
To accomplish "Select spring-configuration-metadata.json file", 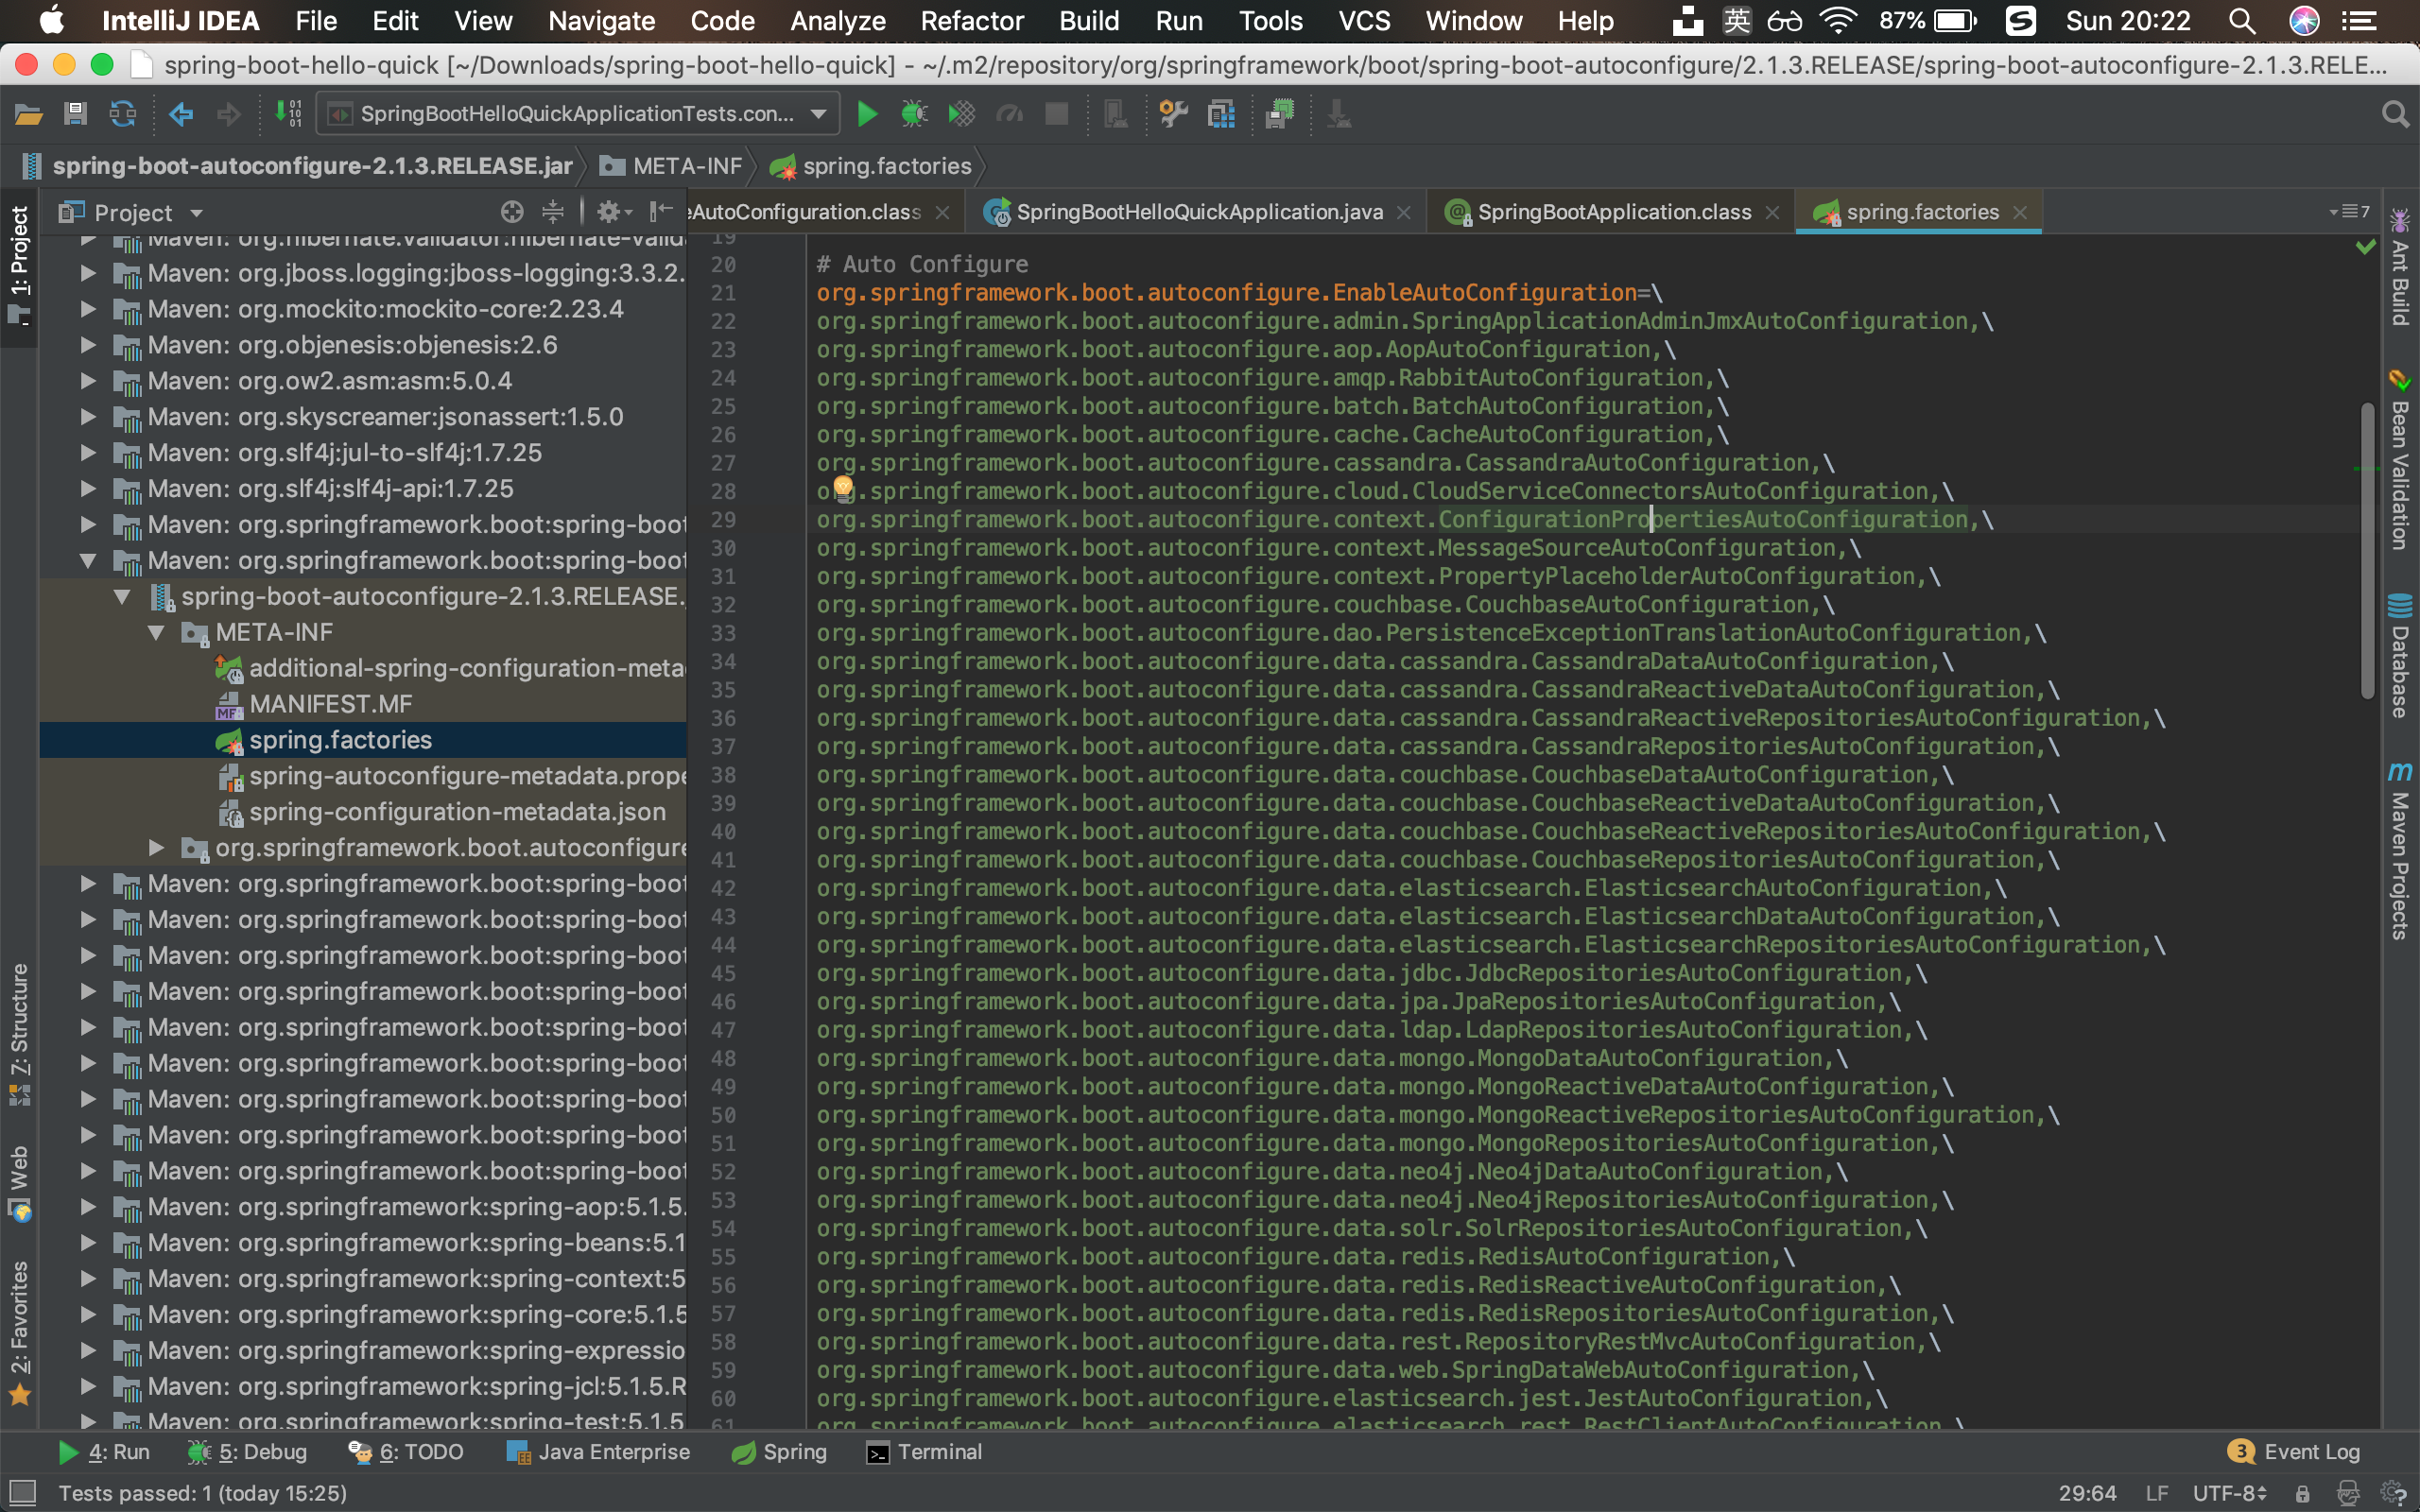I will (x=457, y=812).
